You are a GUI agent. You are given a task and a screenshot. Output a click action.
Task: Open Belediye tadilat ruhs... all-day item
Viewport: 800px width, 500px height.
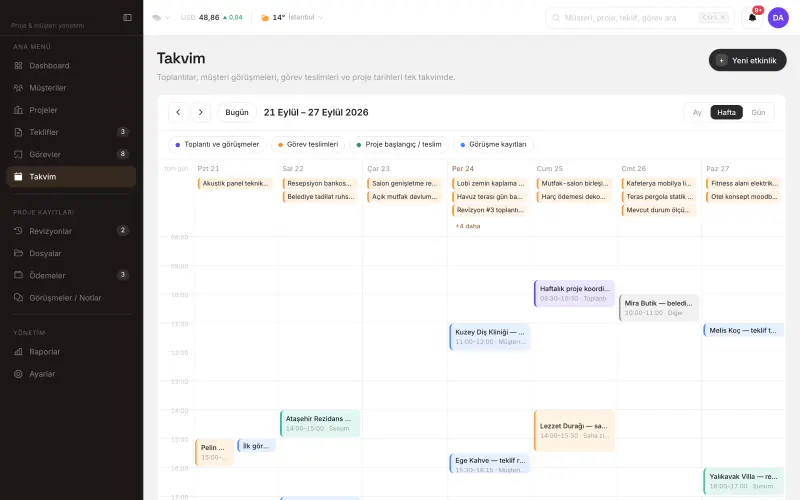320,196
